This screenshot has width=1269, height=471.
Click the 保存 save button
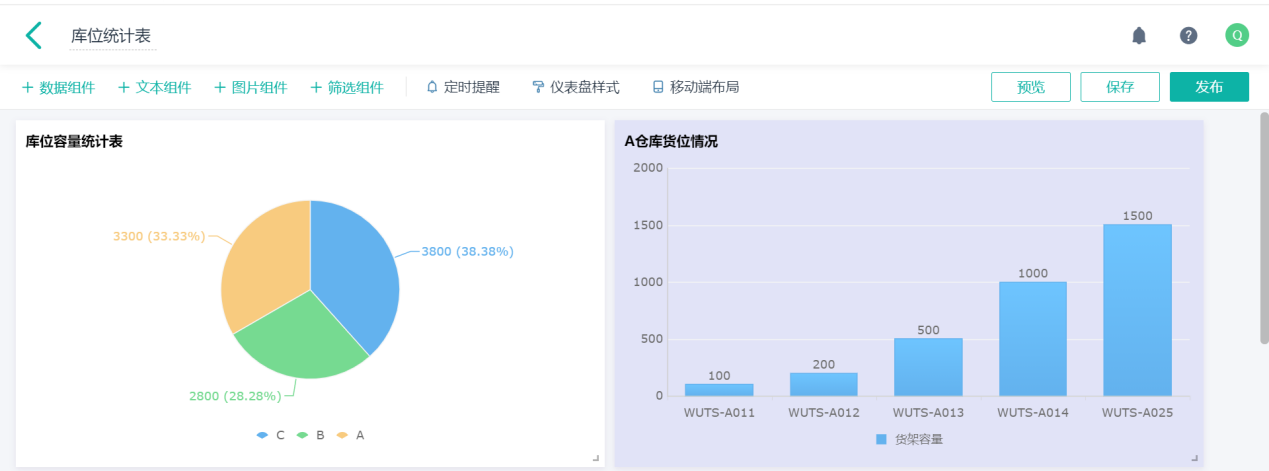1119,87
